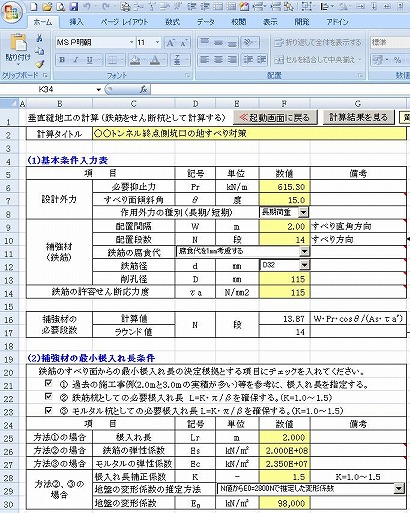Click the text orientation icon

click(x=247, y=42)
